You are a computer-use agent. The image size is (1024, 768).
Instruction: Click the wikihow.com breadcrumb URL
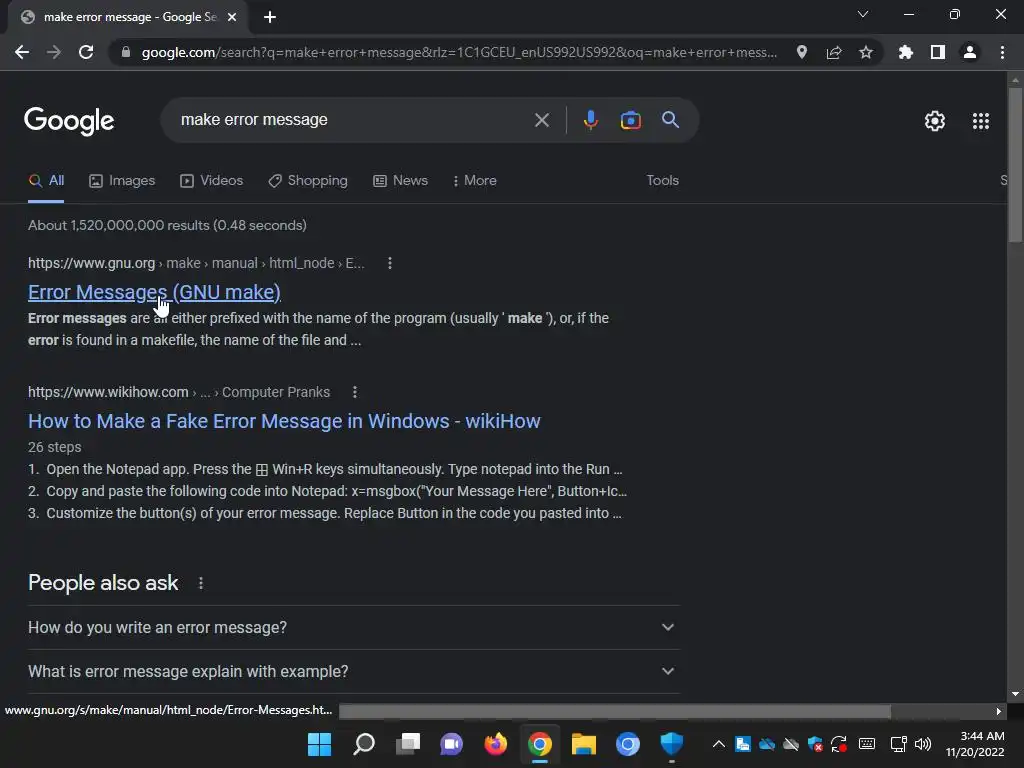179,392
